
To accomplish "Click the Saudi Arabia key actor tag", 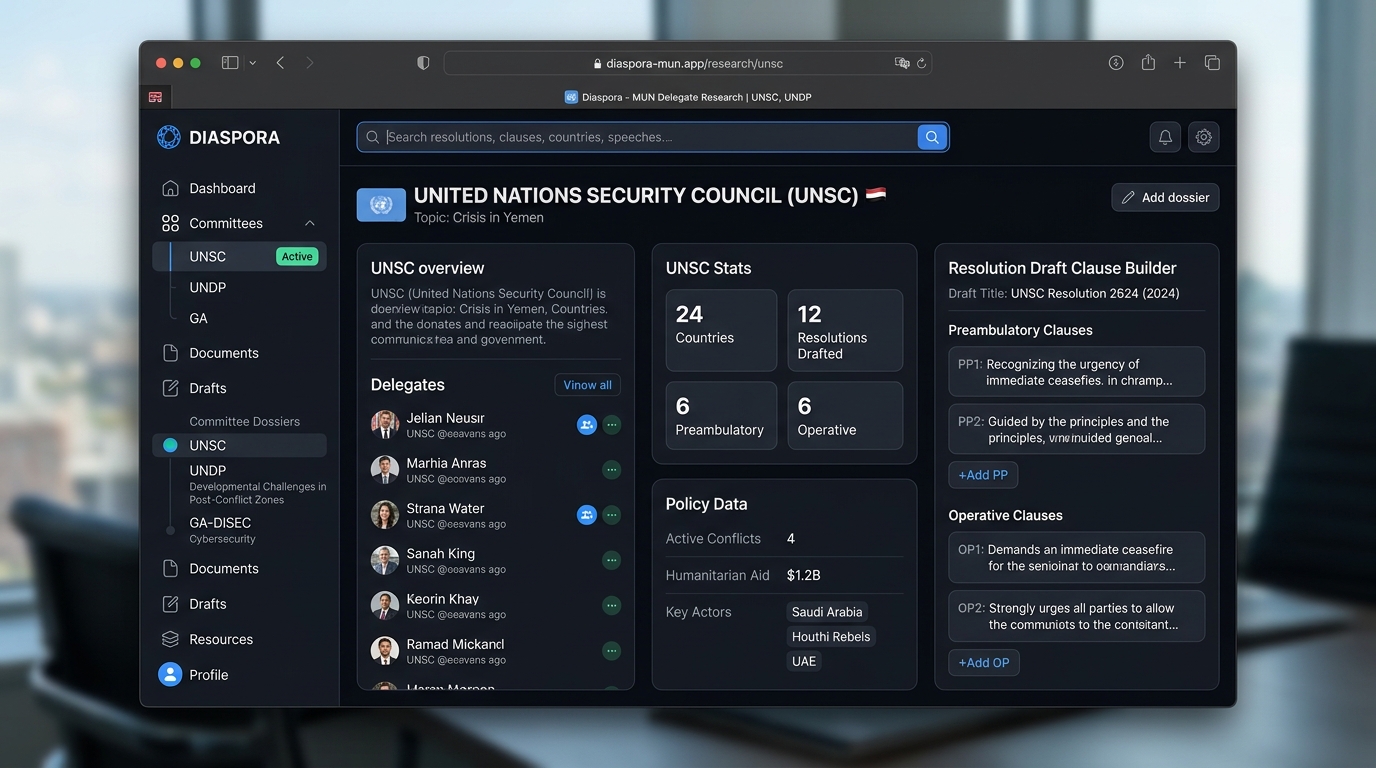I will click(827, 612).
